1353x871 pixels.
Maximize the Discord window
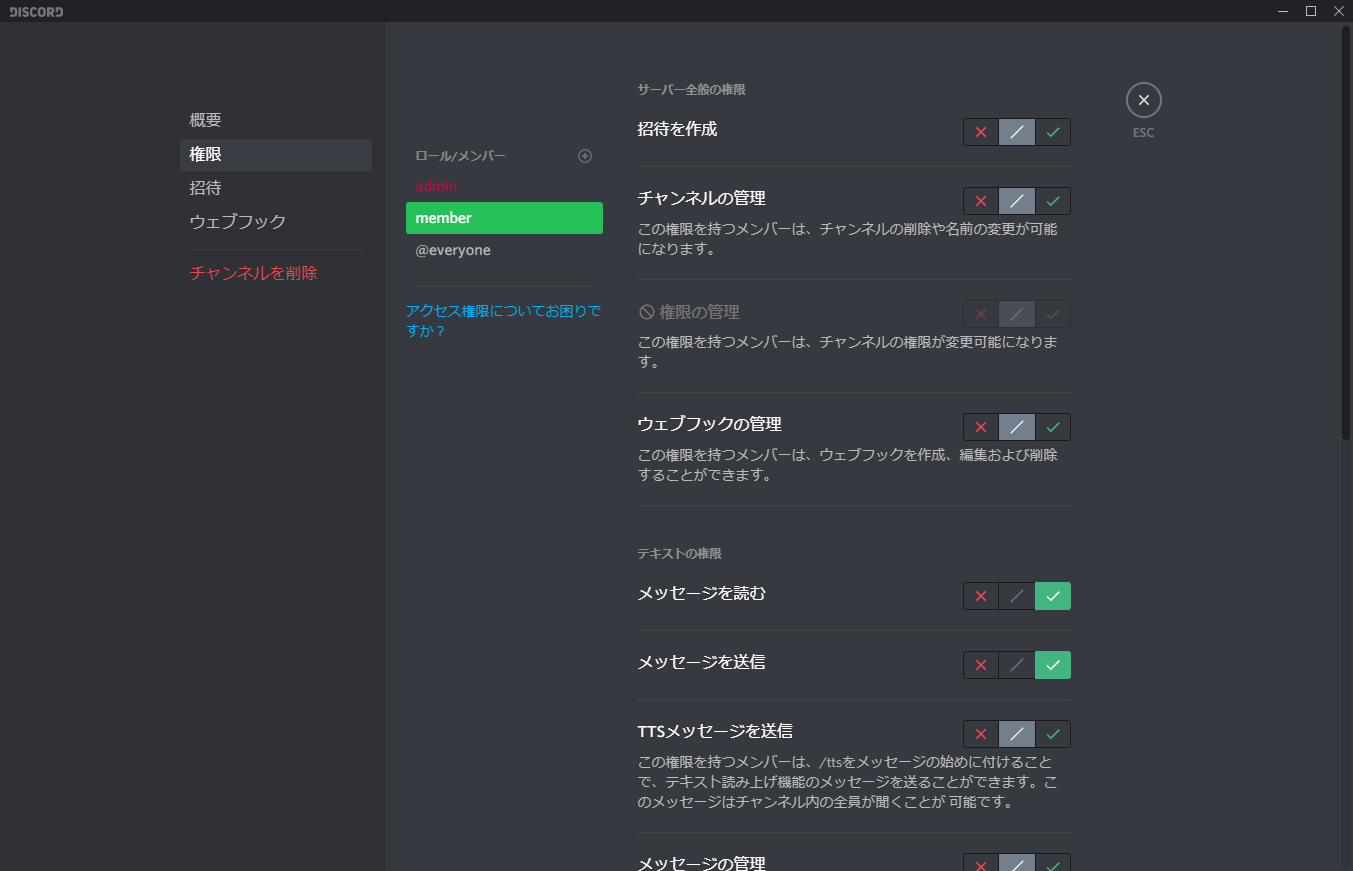[1311, 11]
